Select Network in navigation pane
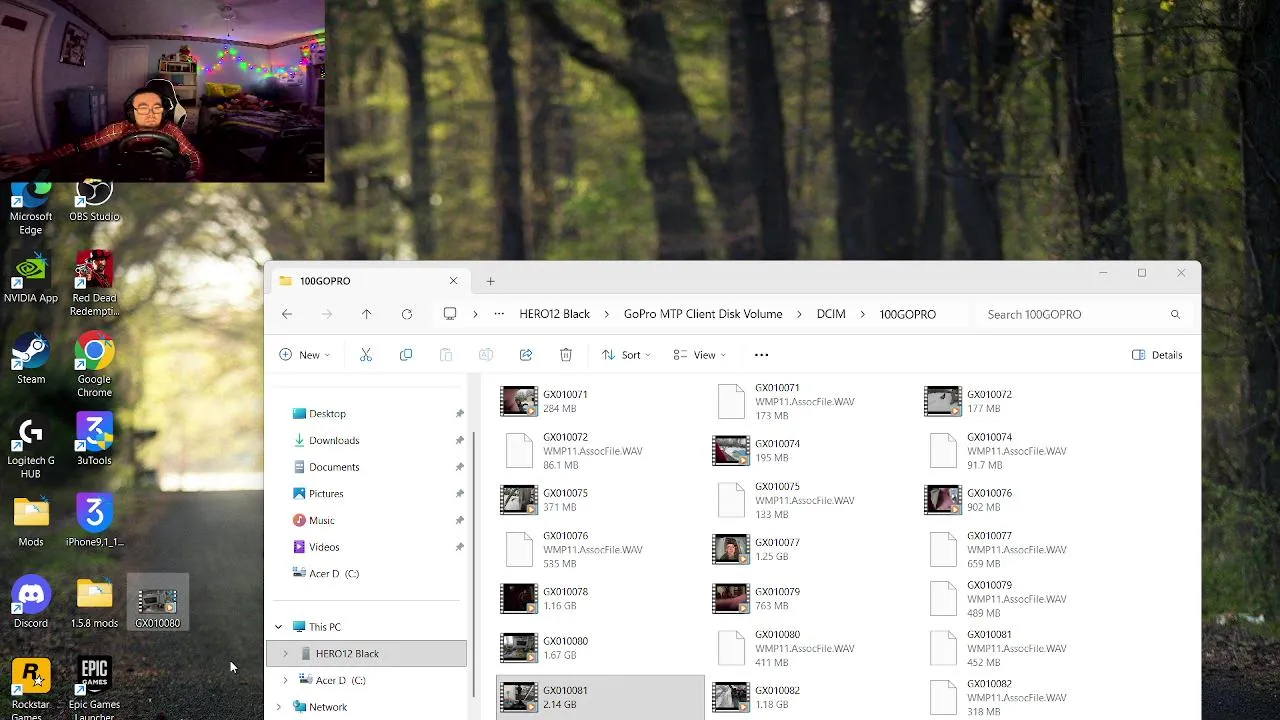 coord(328,707)
